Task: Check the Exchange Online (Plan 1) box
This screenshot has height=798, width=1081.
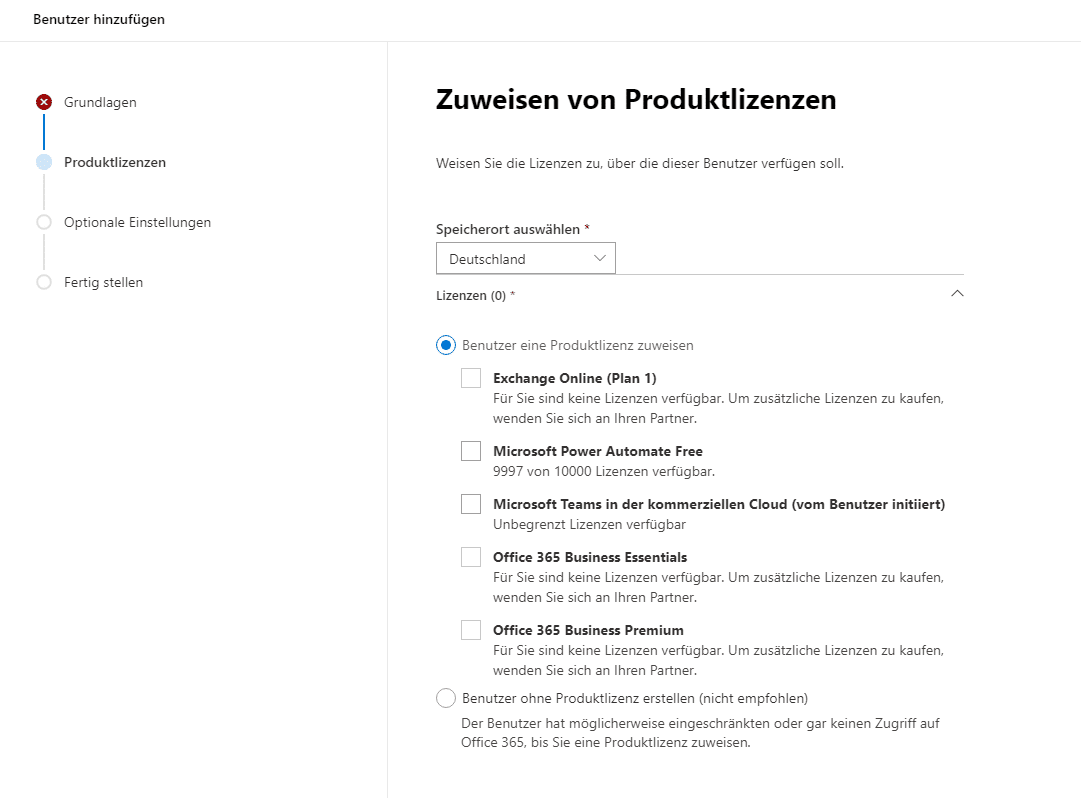Action: (x=471, y=378)
